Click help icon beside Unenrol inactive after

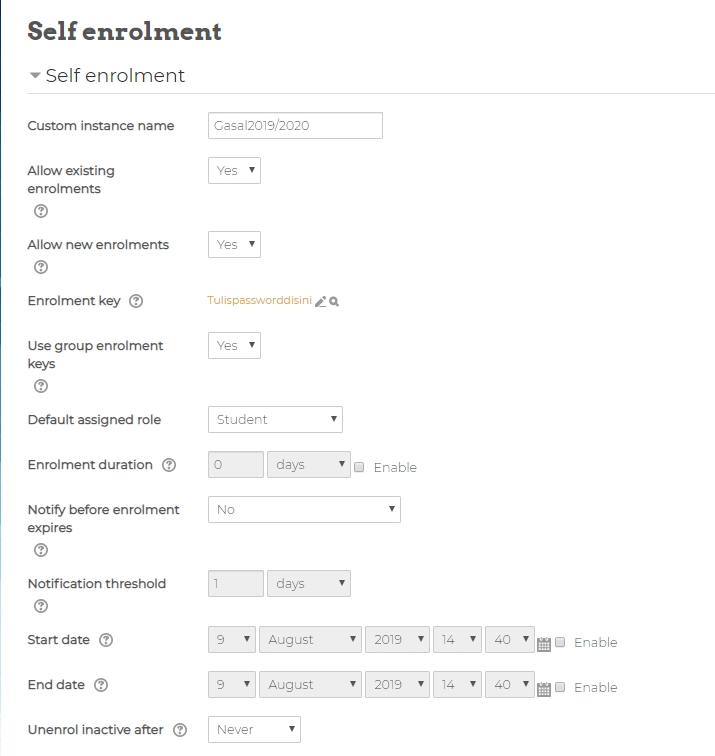(x=180, y=730)
